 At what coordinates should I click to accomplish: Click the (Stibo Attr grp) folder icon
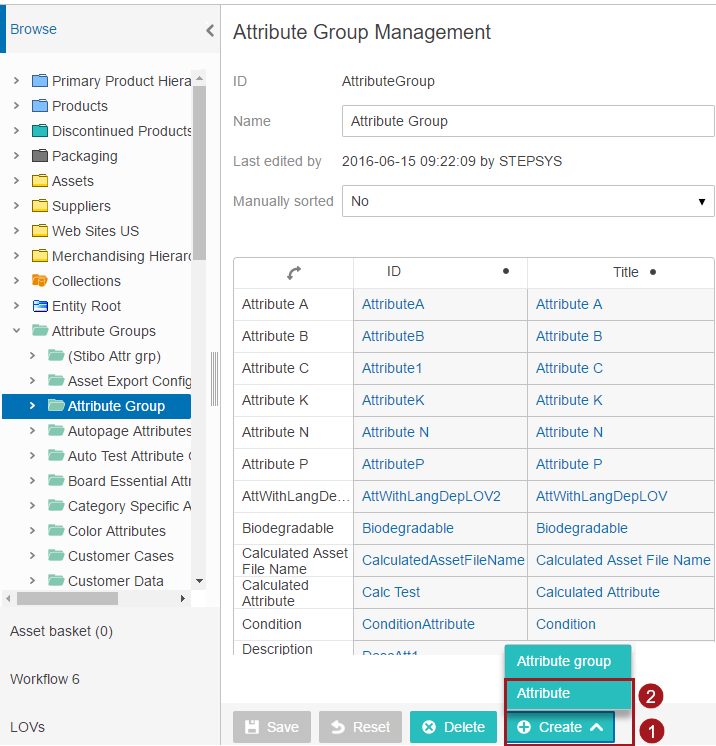[x=56, y=355]
